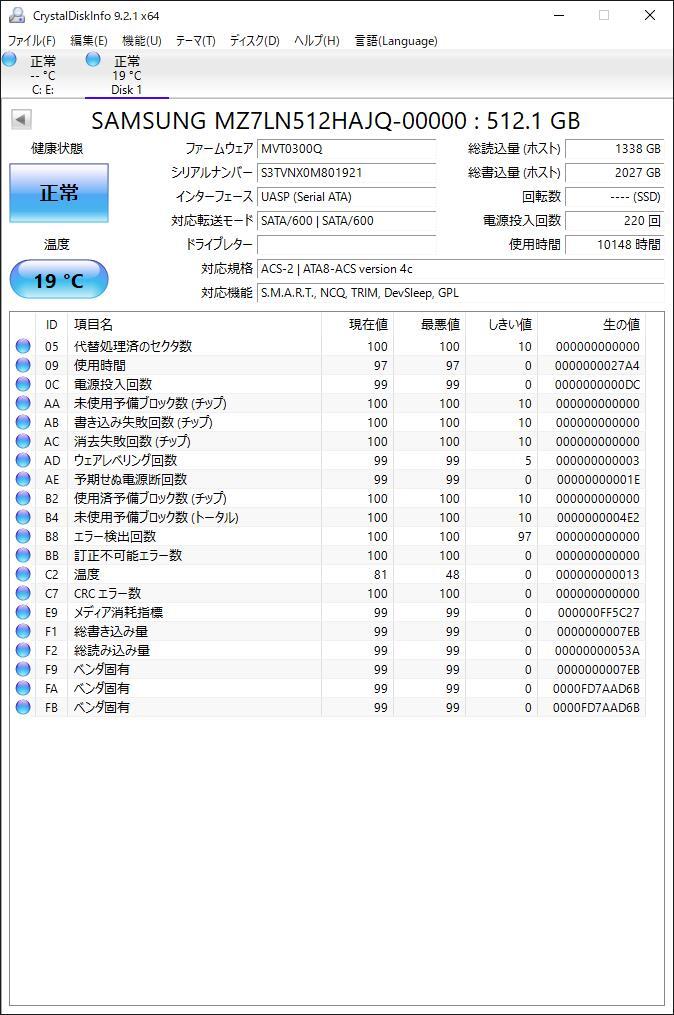The image size is (674, 1015).
Task: Select the C: E: disk tab
Action: coord(43,74)
